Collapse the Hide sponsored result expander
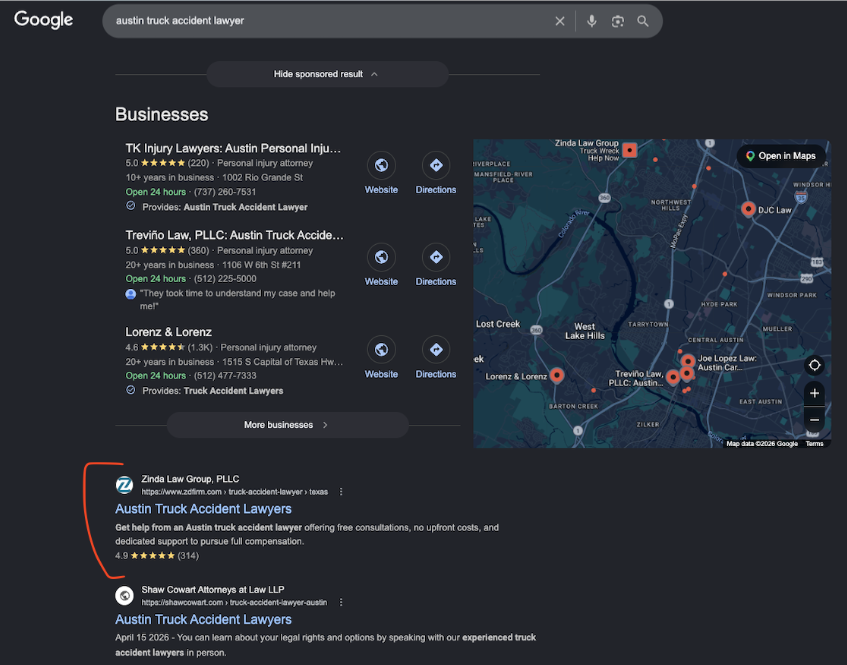The width and height of the screenshot is (847, 665). pos(327,74)
